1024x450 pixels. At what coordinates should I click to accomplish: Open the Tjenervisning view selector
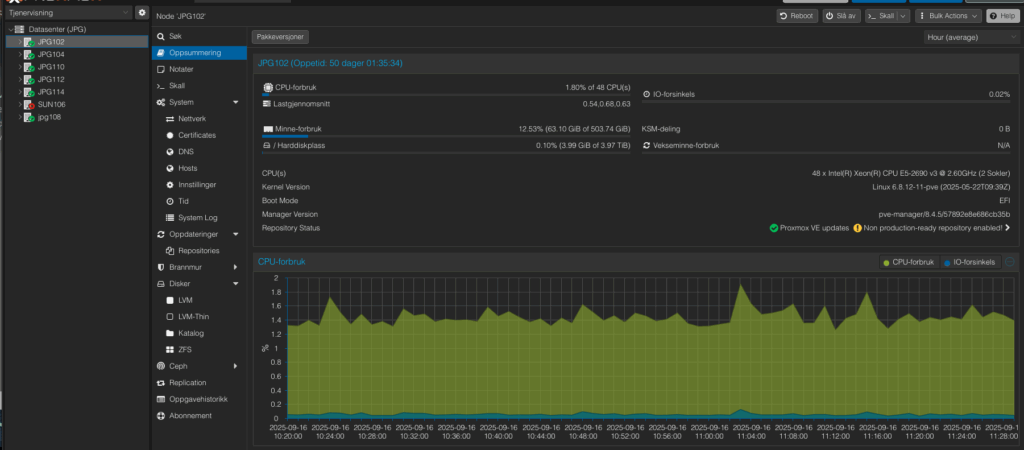67,13
